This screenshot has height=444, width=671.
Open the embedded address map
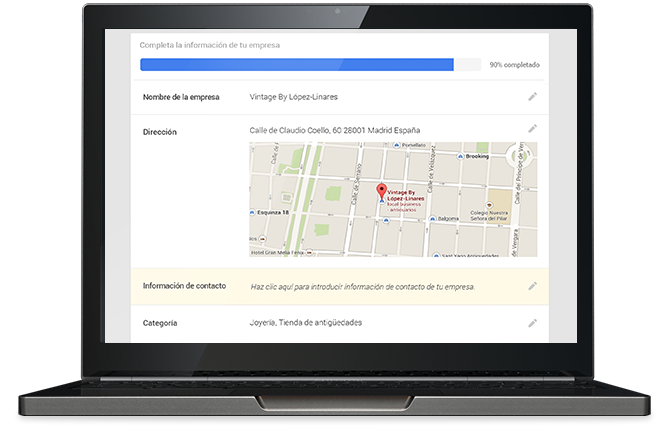[393, 199]
